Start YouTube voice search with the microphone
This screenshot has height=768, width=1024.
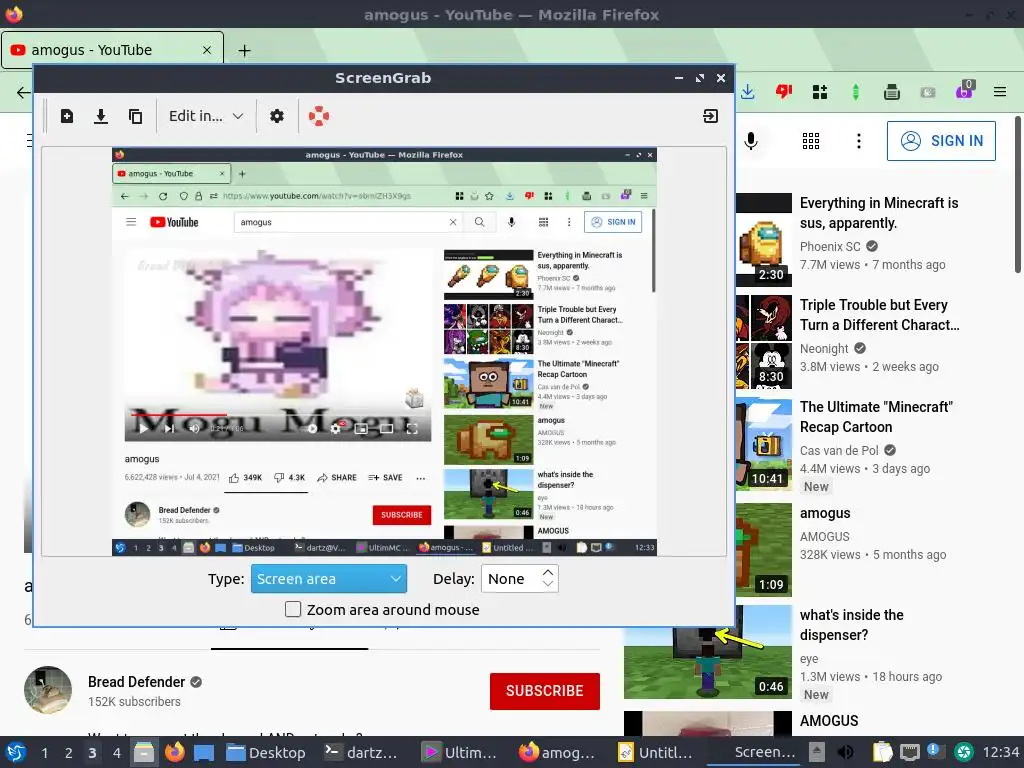click(x=751, y=141)
